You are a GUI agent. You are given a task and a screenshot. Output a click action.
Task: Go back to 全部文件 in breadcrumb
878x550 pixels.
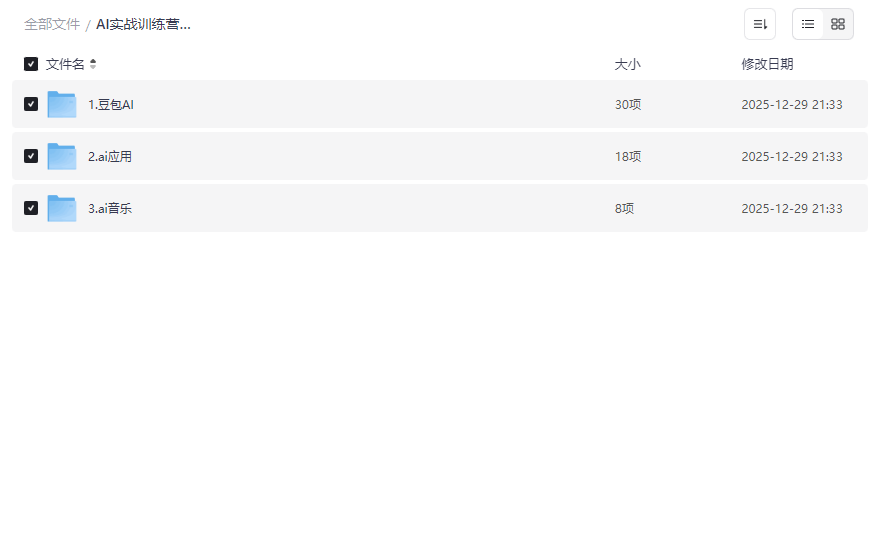tap(52, 24)
